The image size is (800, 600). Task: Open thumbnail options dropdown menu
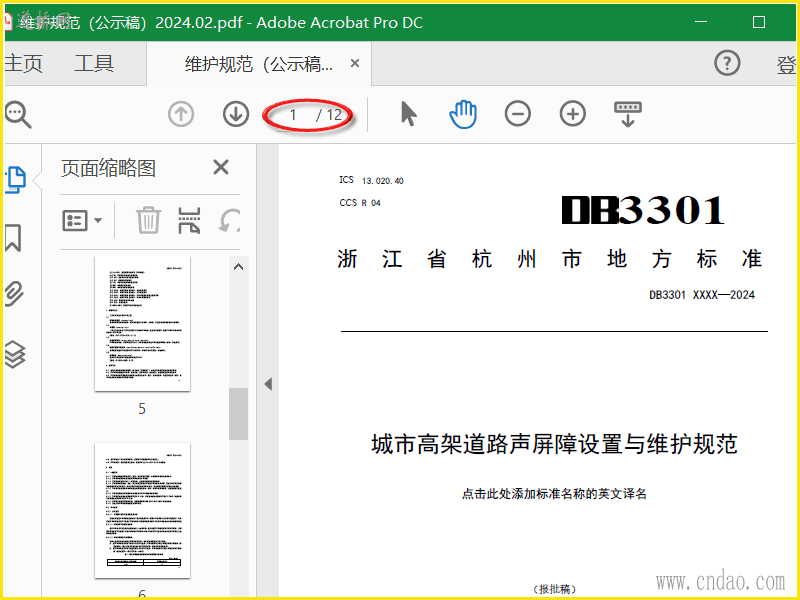click(82, 221)
